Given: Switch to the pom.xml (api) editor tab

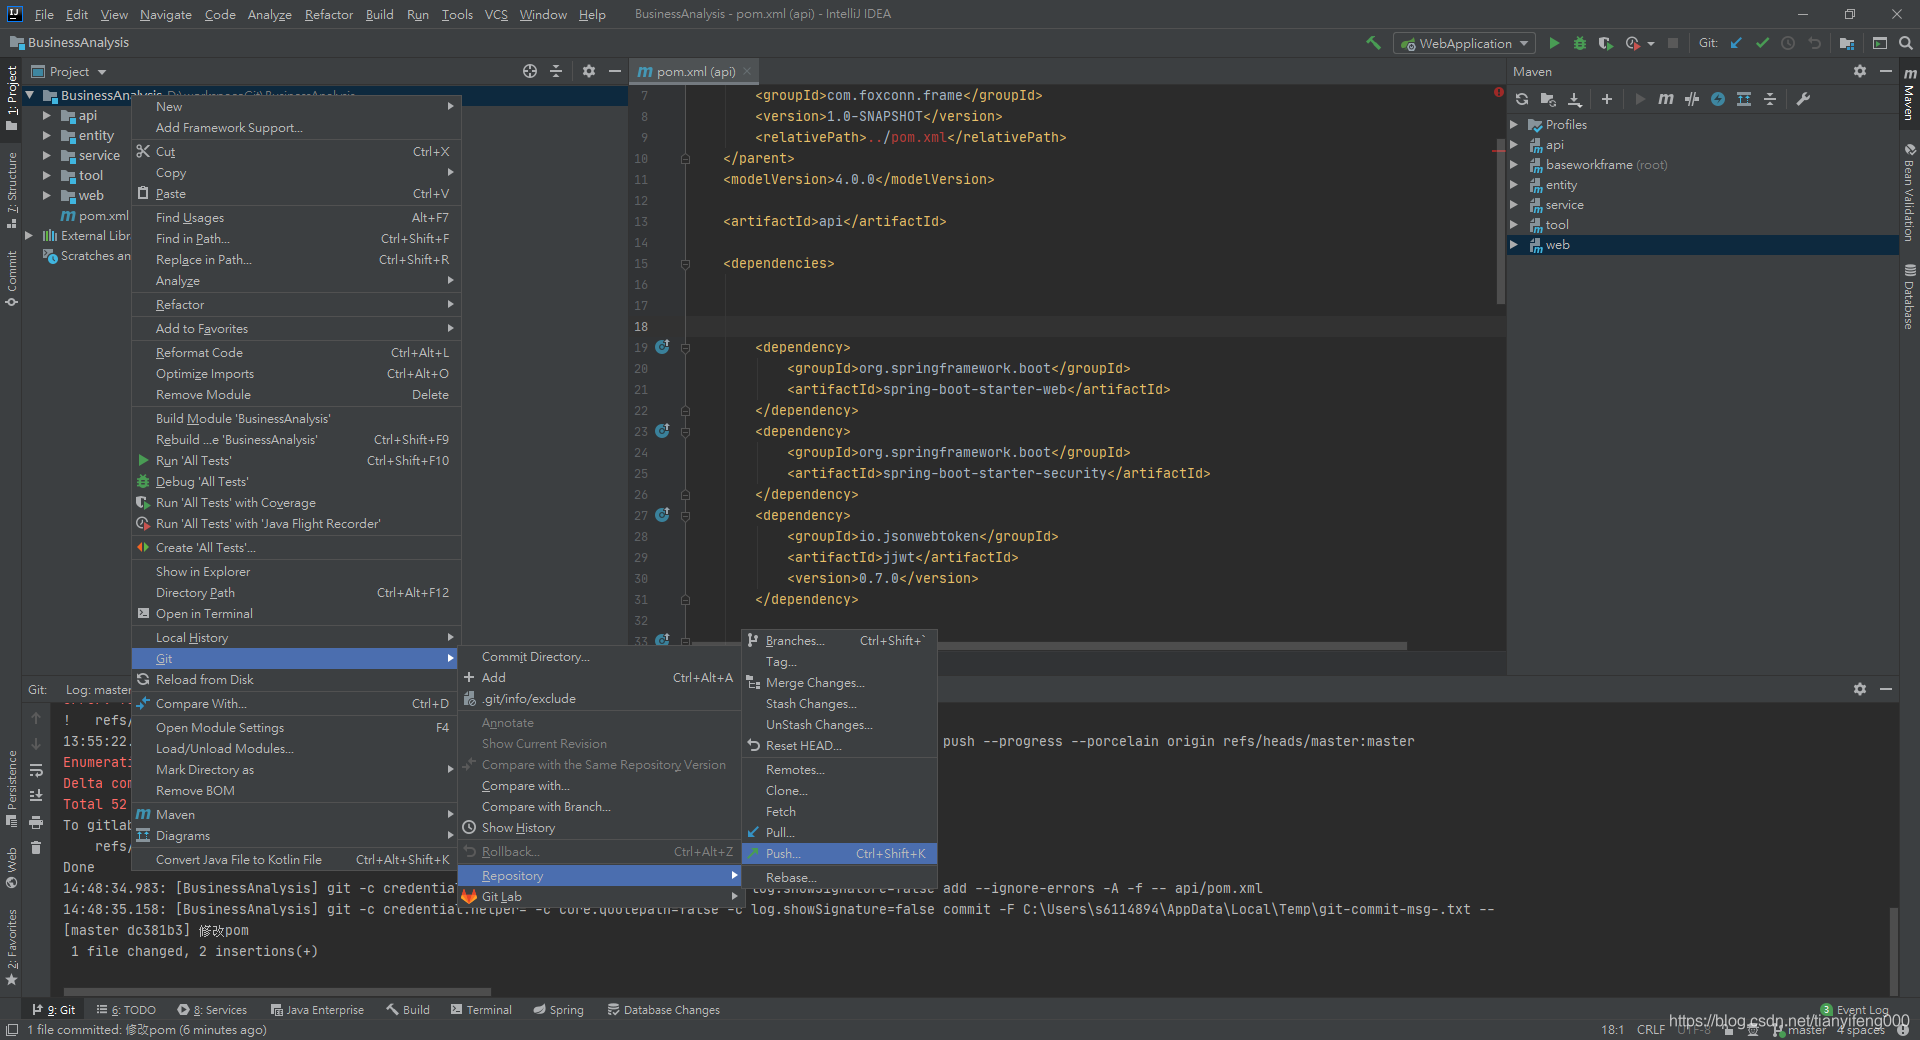Looking at the screenshot, I should tap(696, 71).
